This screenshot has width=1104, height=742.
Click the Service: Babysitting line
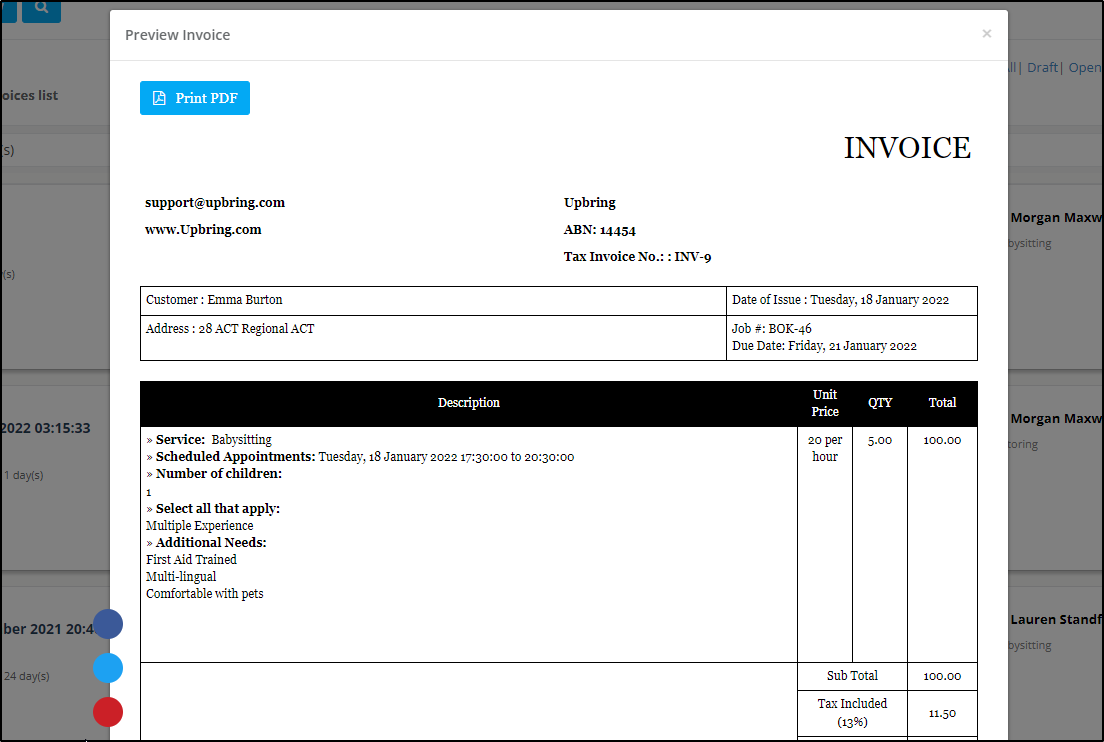[208, 440]
